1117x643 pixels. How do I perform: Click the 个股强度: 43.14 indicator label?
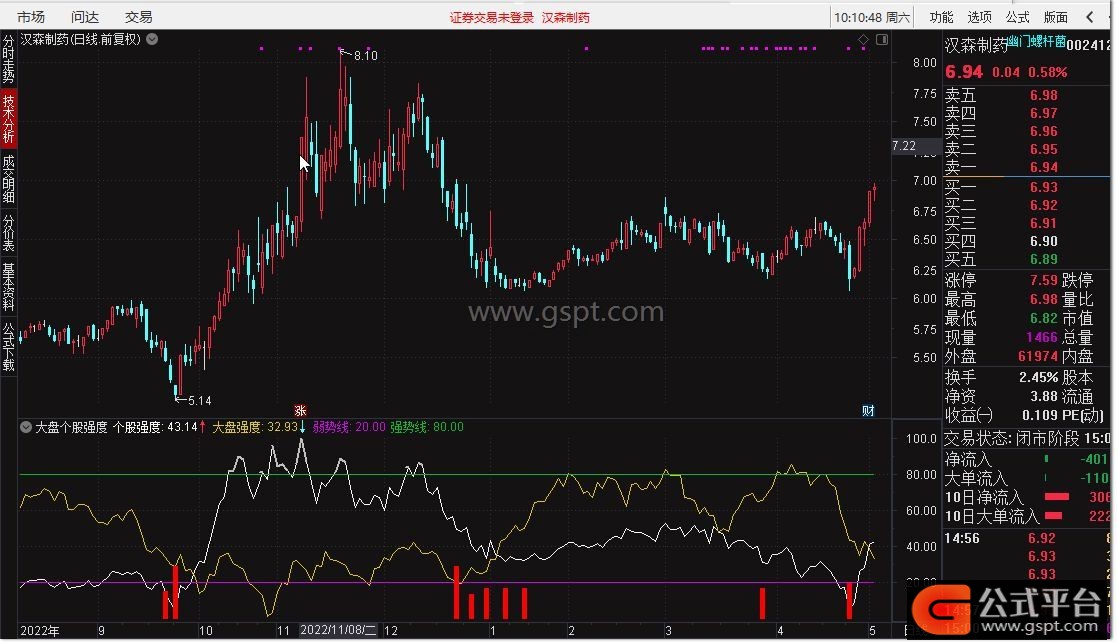(x=155, y=427)
